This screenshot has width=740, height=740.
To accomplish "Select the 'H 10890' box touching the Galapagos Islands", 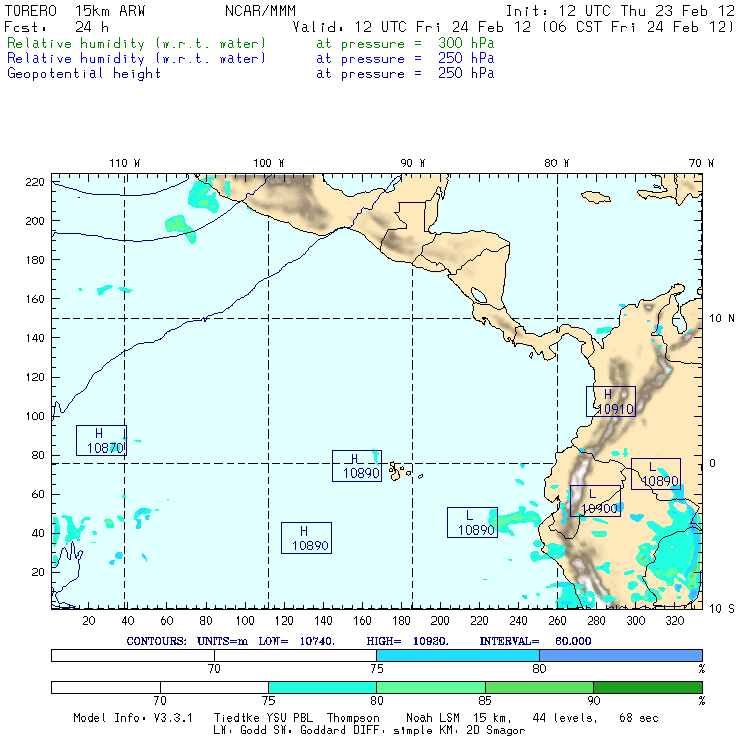I will tap(357, 466).
